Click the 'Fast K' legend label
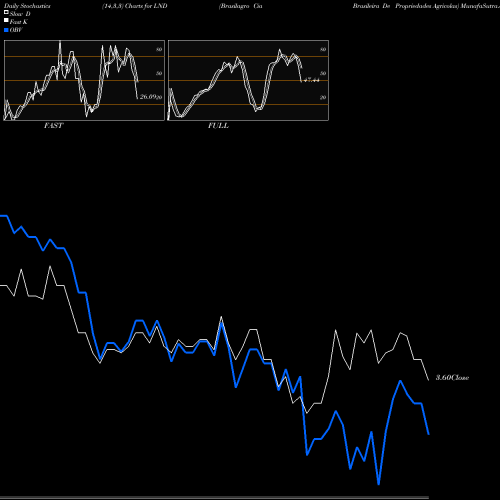 pos(19,22)
